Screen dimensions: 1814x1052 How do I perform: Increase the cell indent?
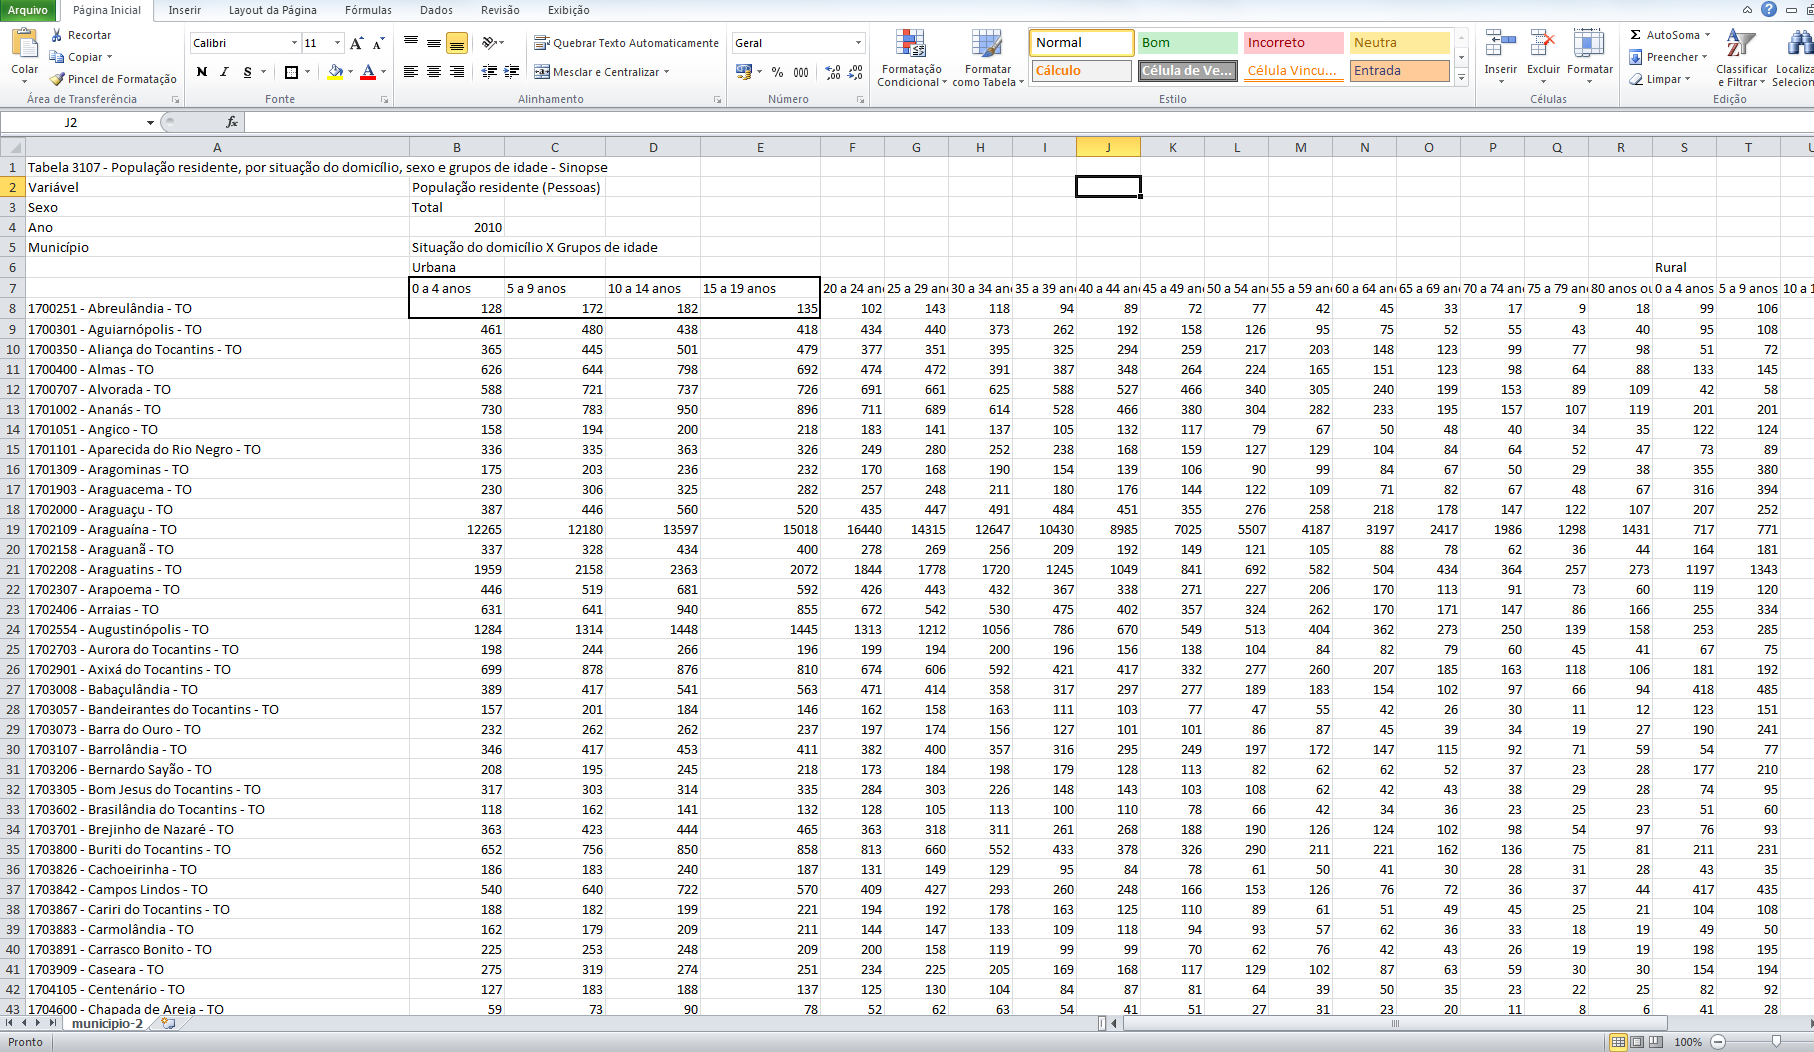point(512,72)
